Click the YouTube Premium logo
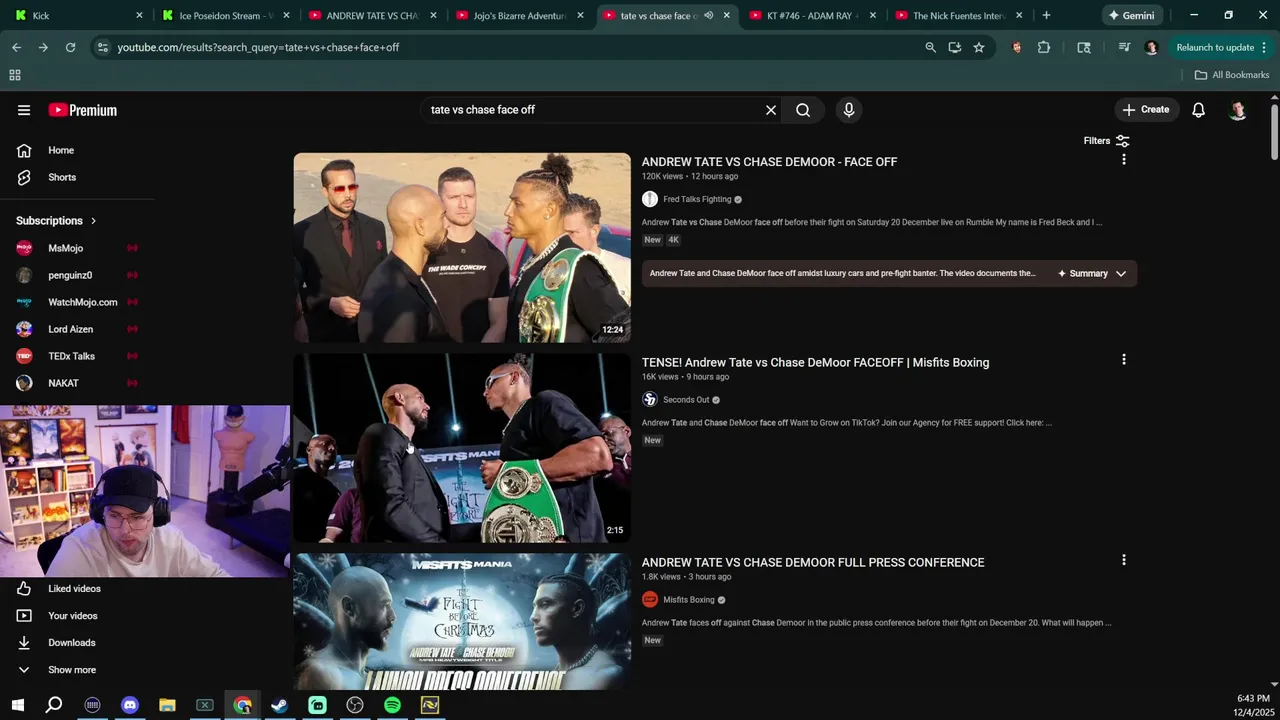 pyautogui.click(x=83, y=110)
